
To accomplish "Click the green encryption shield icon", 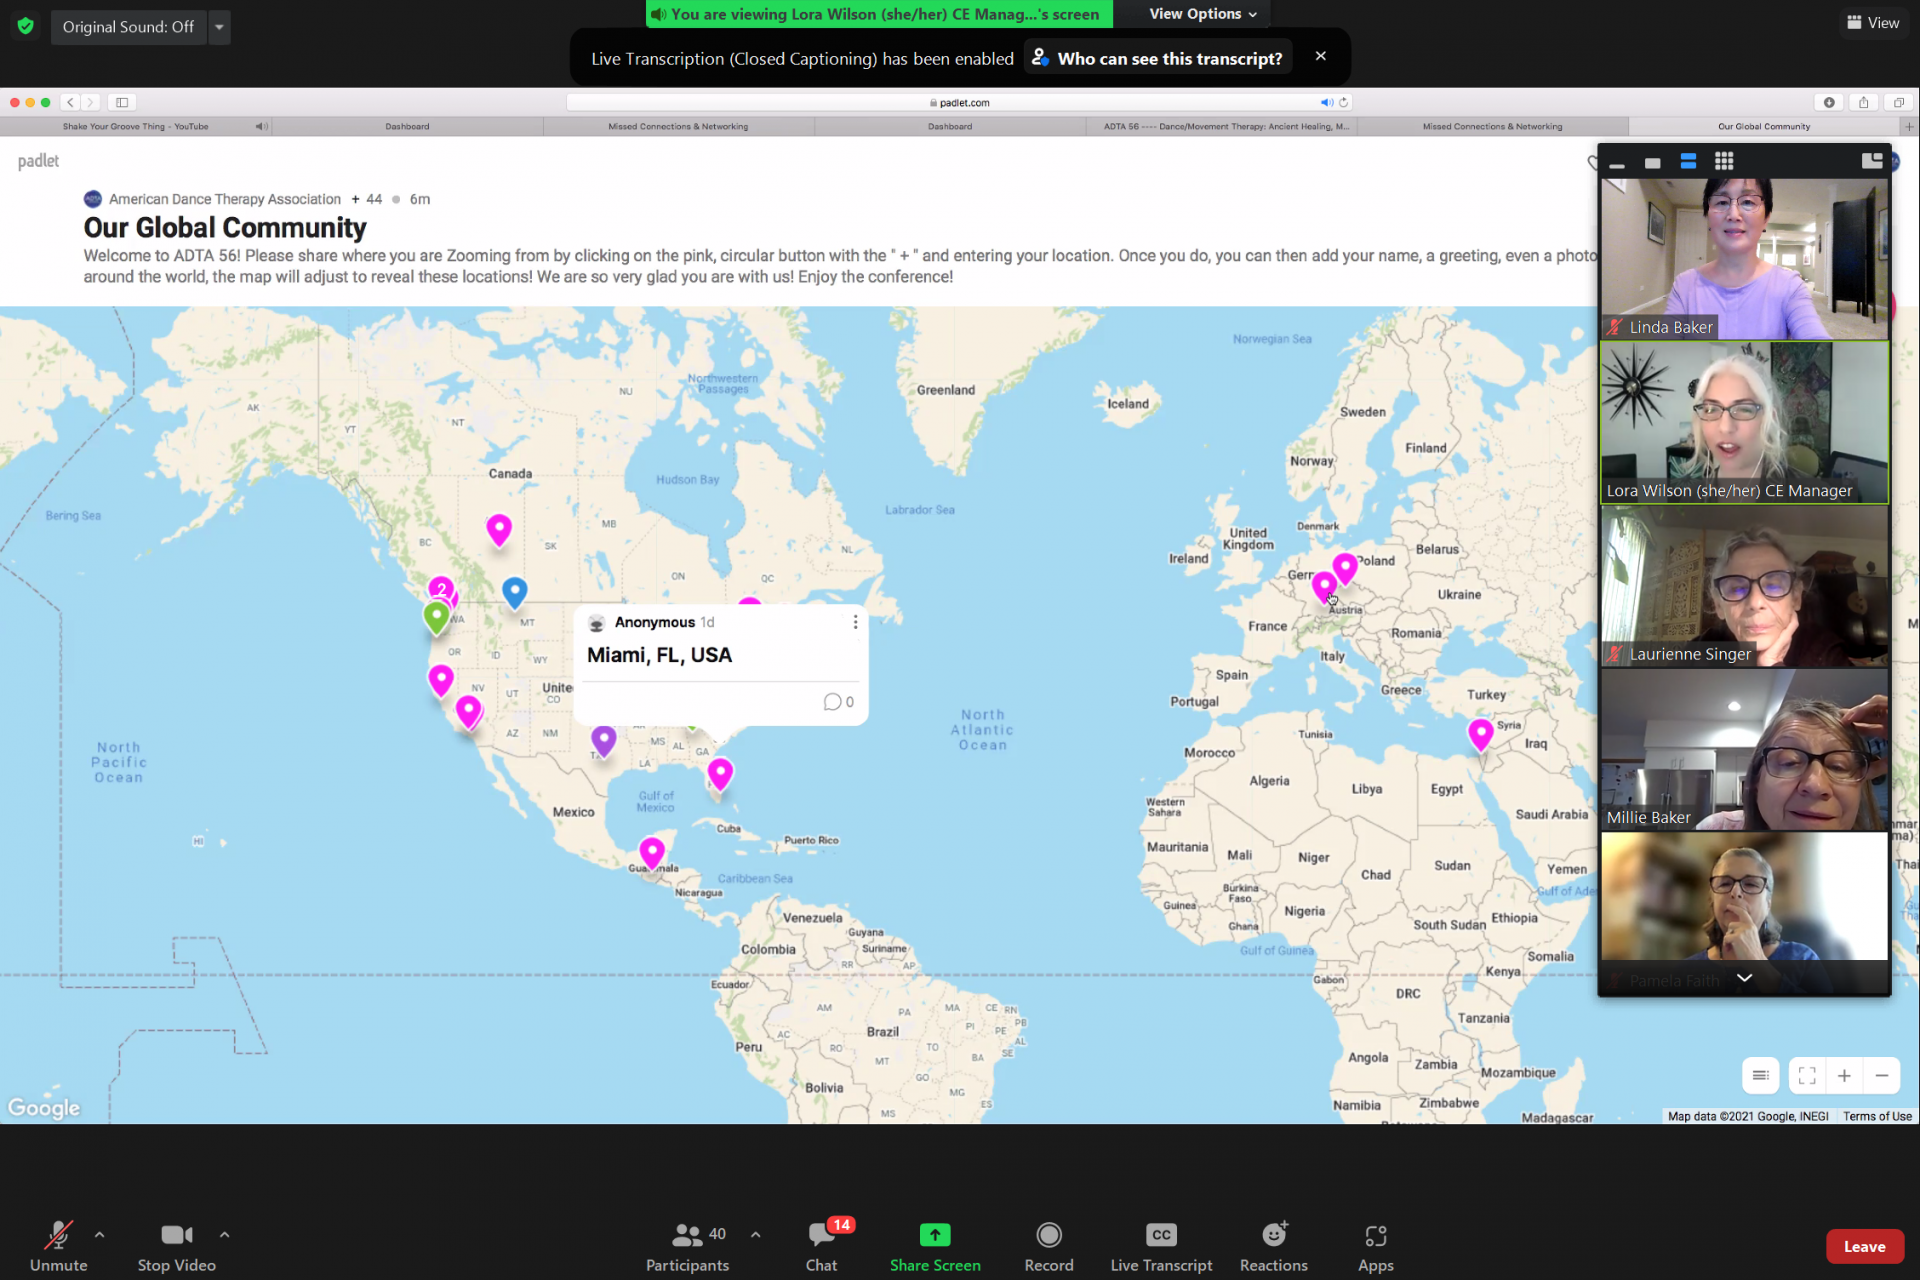I will click(x=26, y=27).
